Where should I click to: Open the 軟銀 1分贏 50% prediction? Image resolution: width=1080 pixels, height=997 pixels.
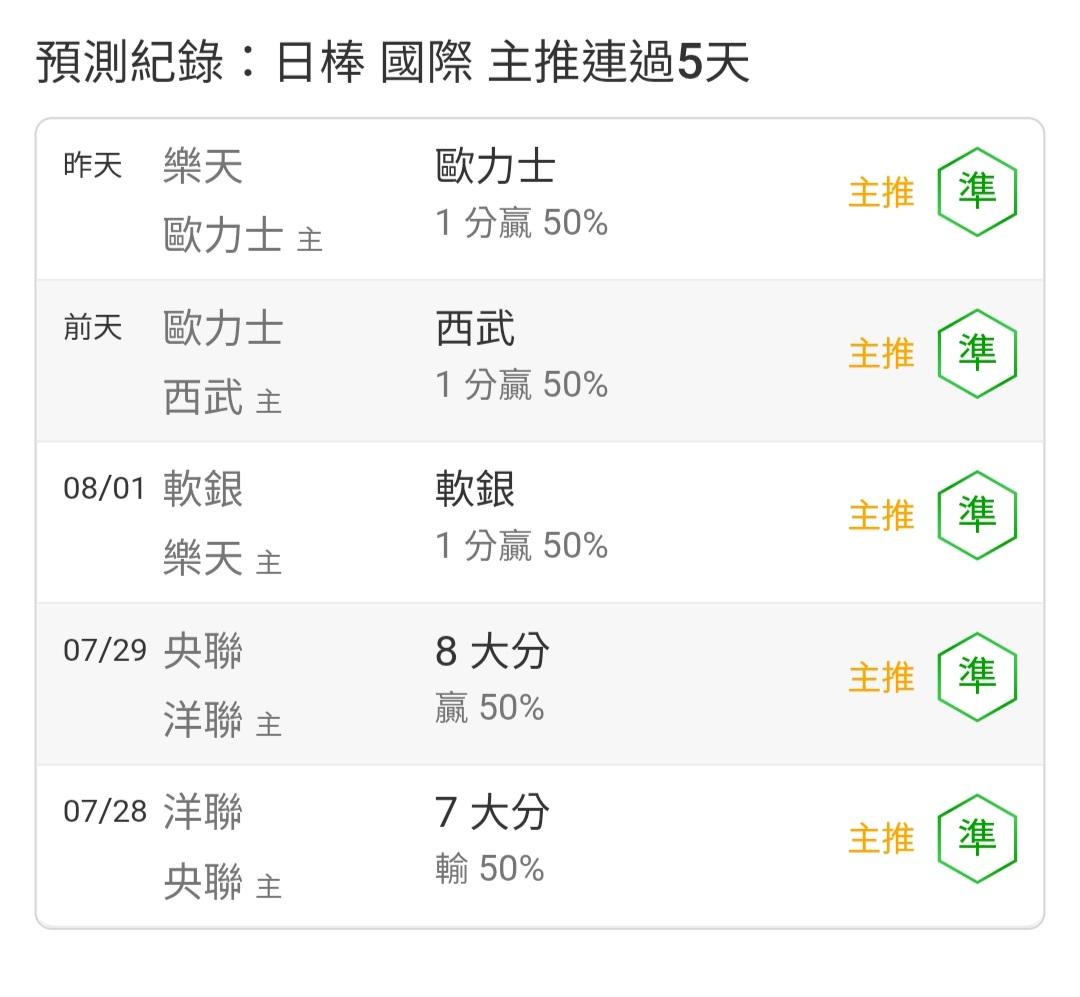pyautogui.click(x=521, y=517)
